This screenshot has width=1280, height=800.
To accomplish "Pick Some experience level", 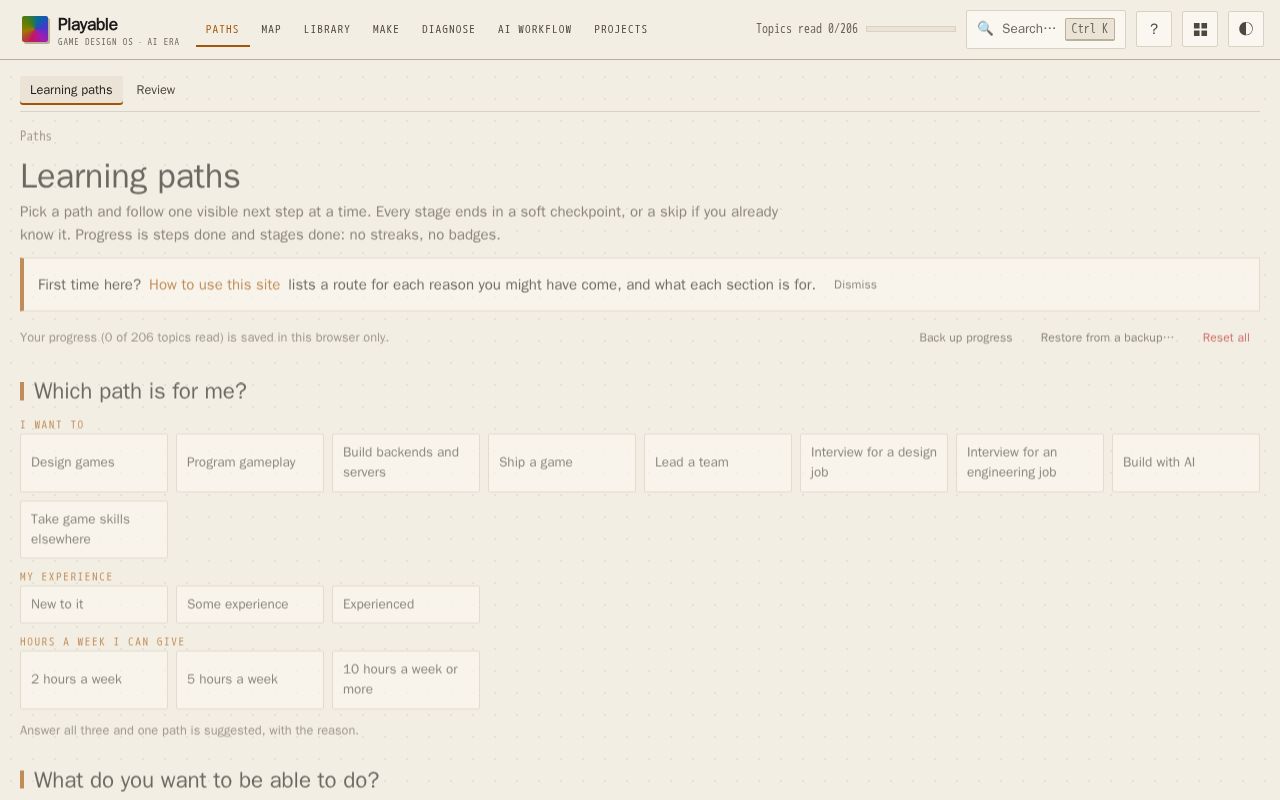I will [x=250, y=605].
